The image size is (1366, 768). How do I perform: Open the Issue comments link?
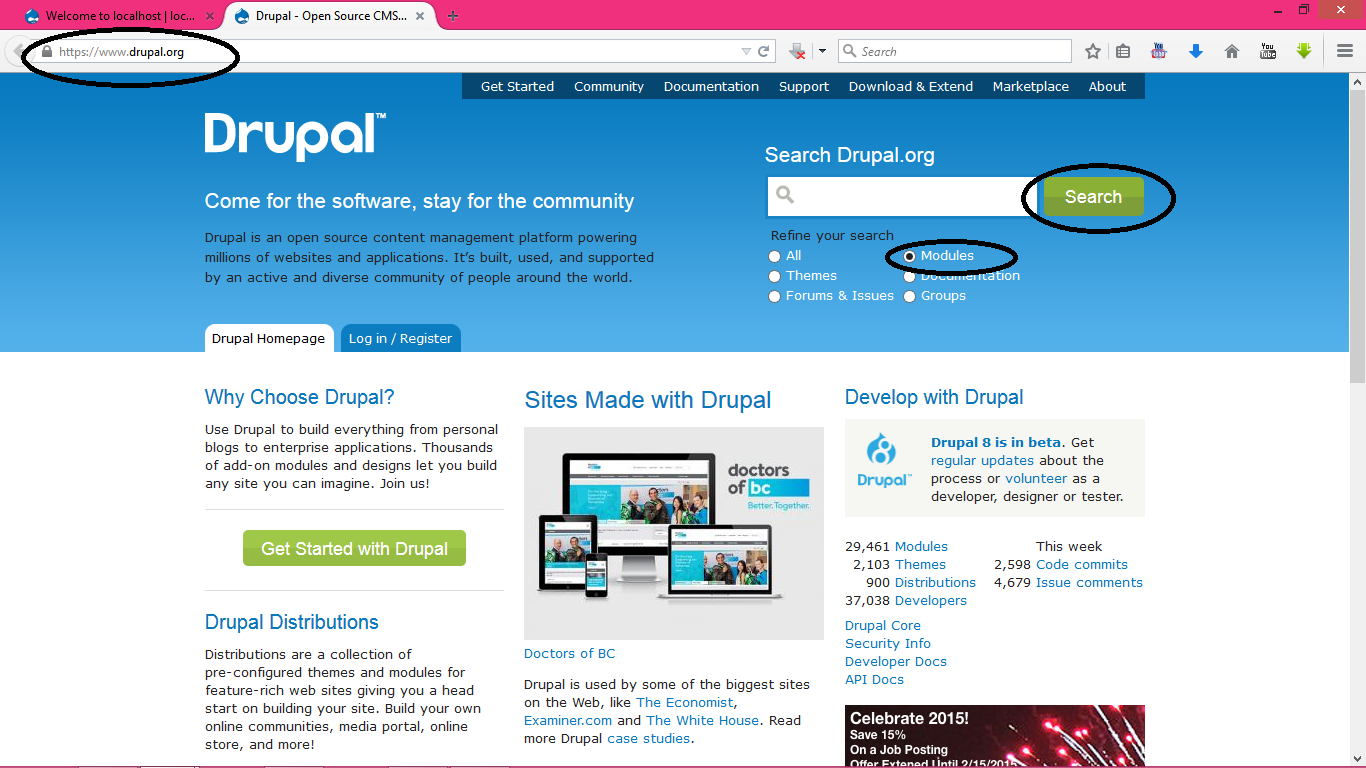[1089, 582]
